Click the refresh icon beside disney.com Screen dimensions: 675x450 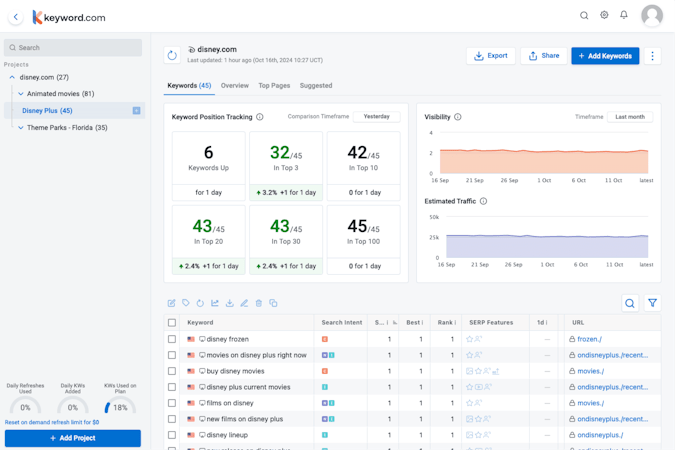(x=172, y=56)
